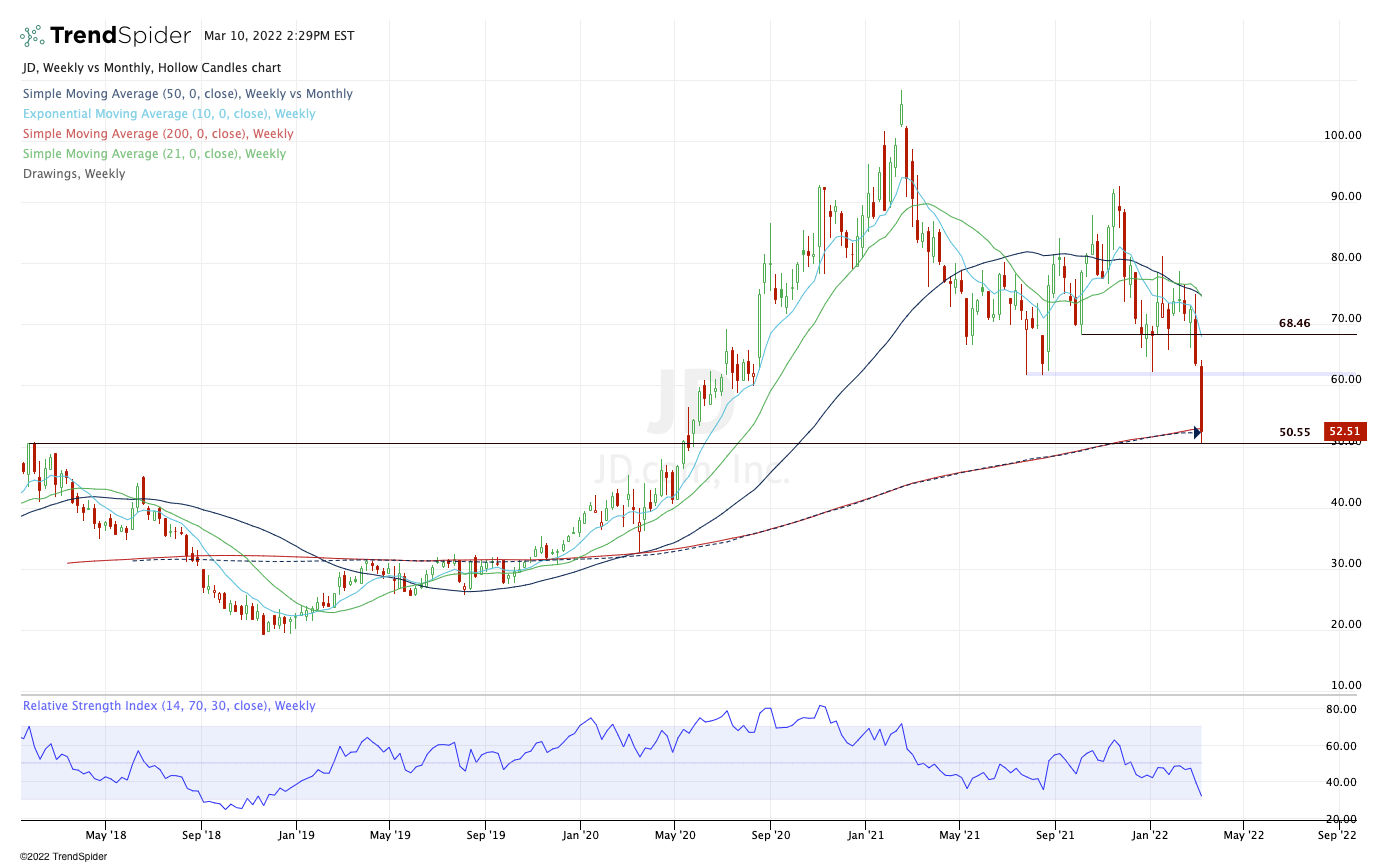
Task: Click the JD Weekly vs Monthly chart title
Action: pos(151,68)
